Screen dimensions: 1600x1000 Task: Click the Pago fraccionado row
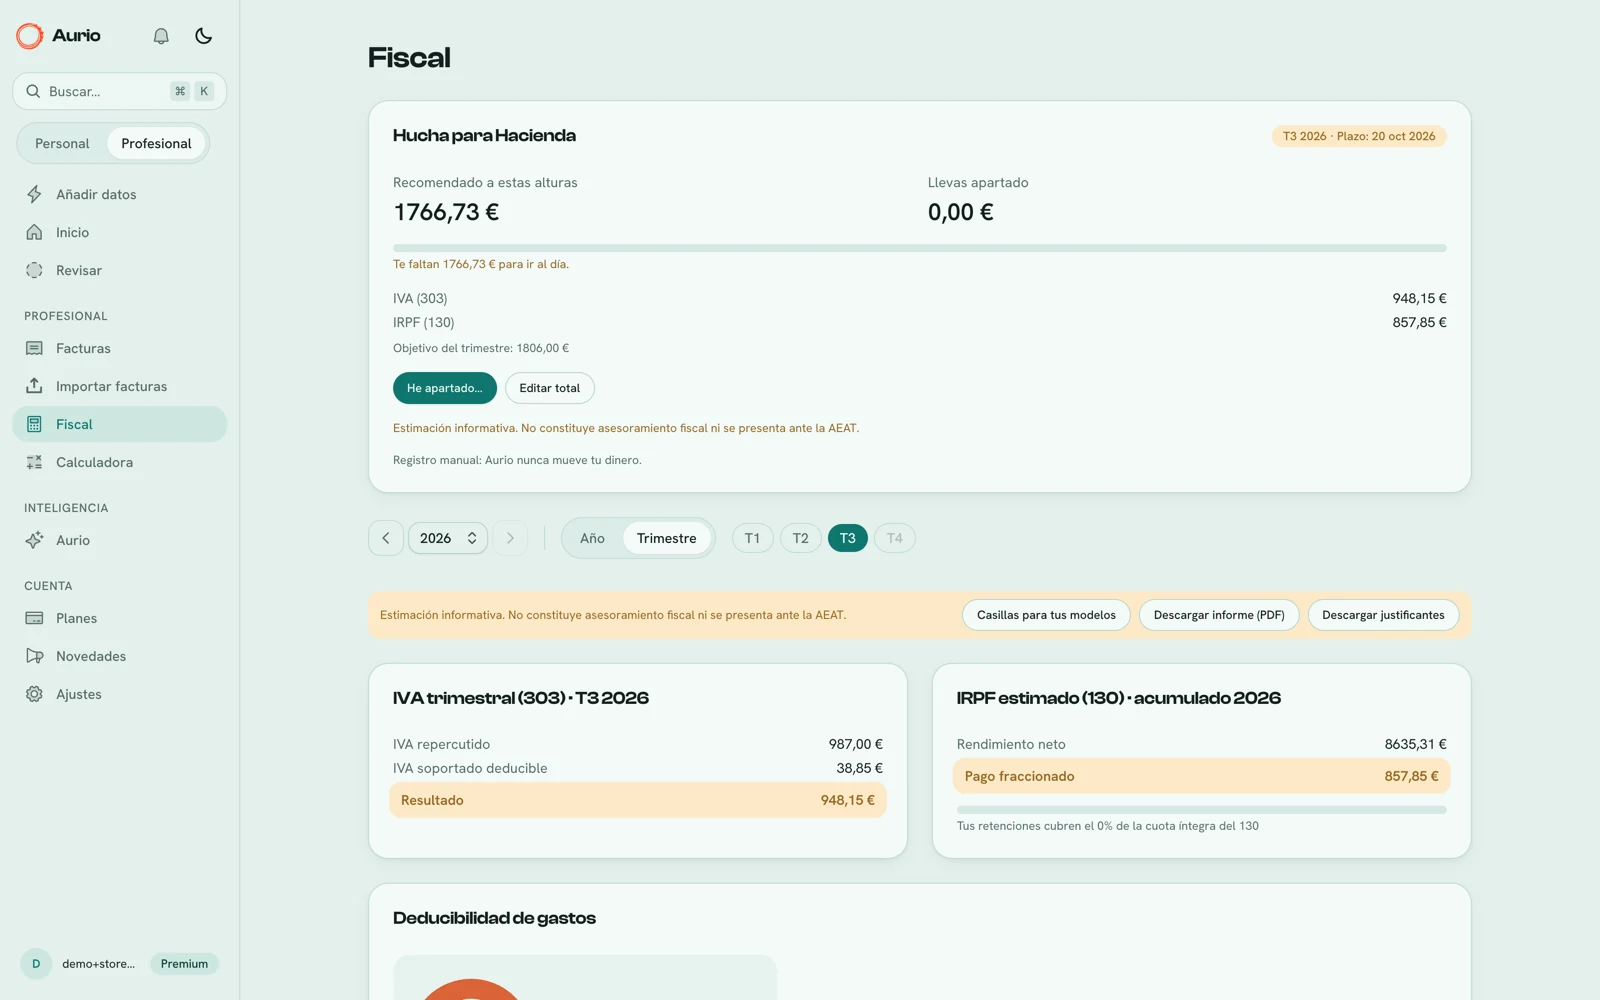click(x=1202, y=776)
